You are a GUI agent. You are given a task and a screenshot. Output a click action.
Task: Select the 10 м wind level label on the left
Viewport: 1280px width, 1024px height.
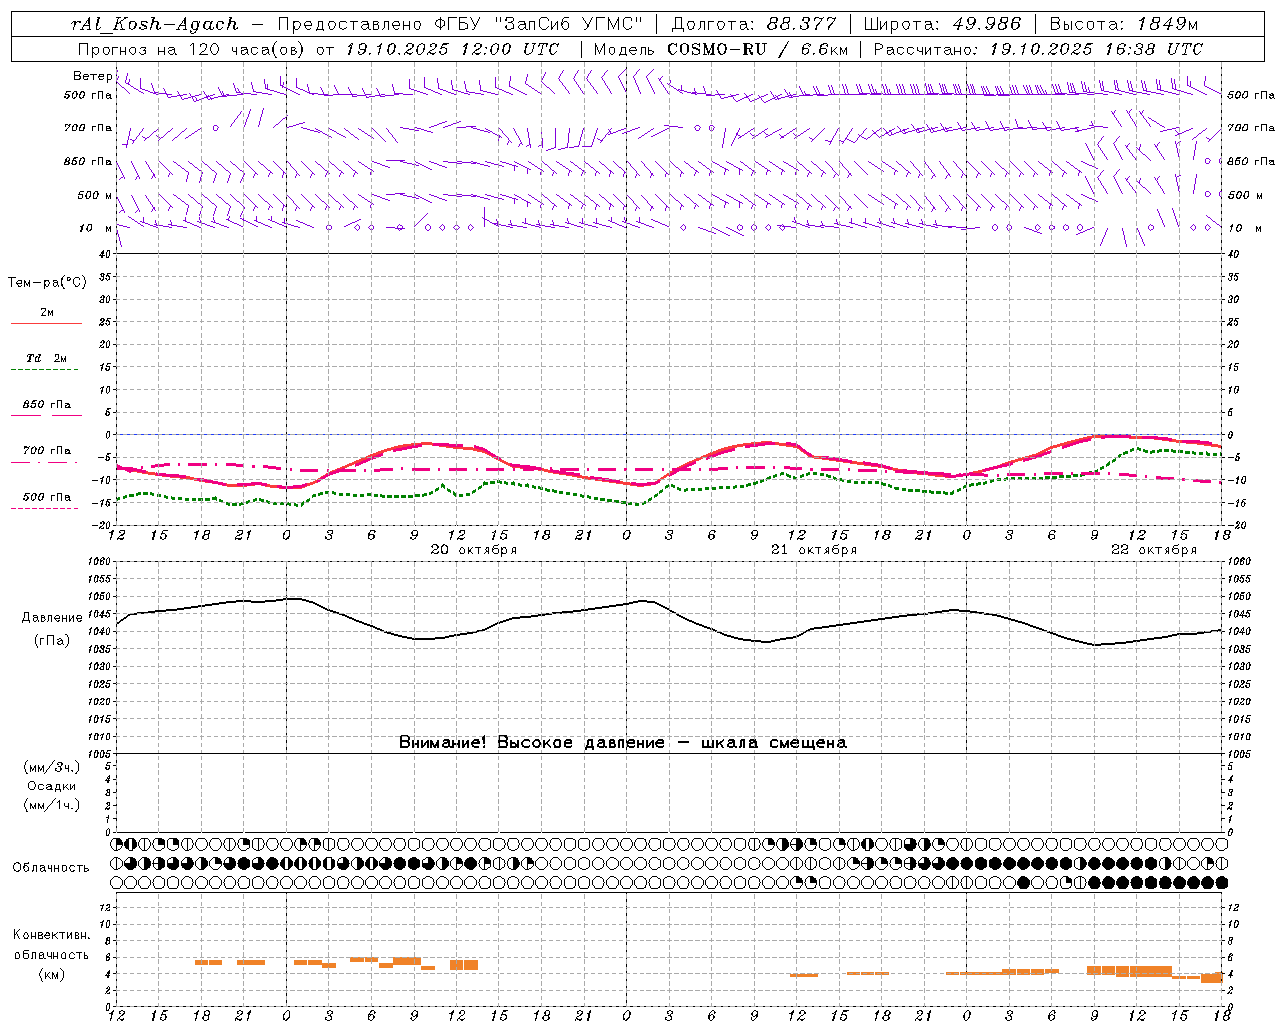96,228
